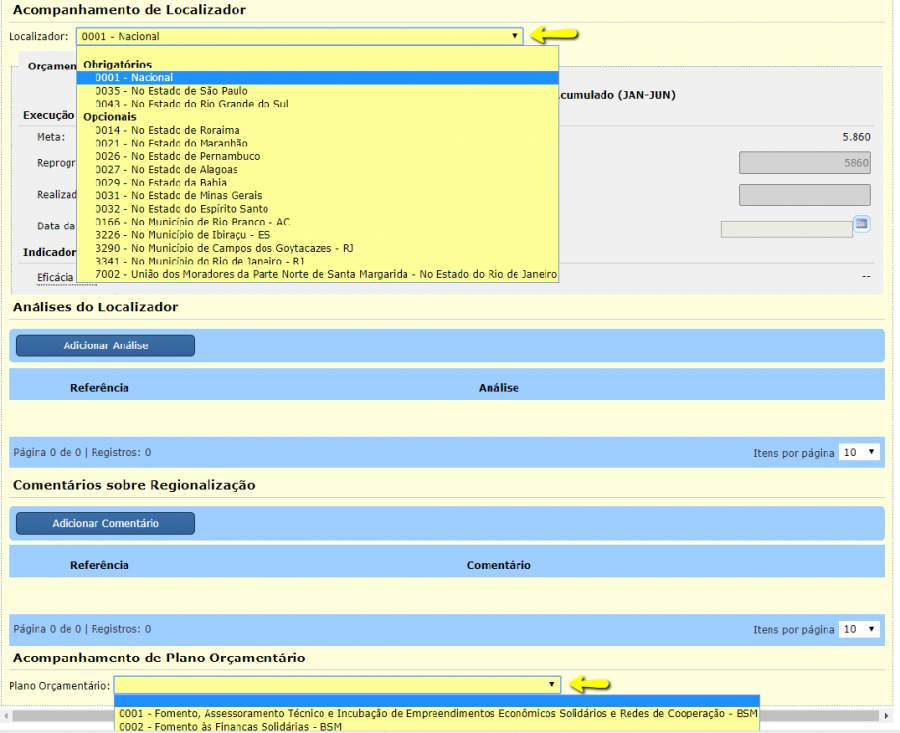
Task: Pick 7002 - União dos Moradores de Santa Margarida
Action: 317,274
